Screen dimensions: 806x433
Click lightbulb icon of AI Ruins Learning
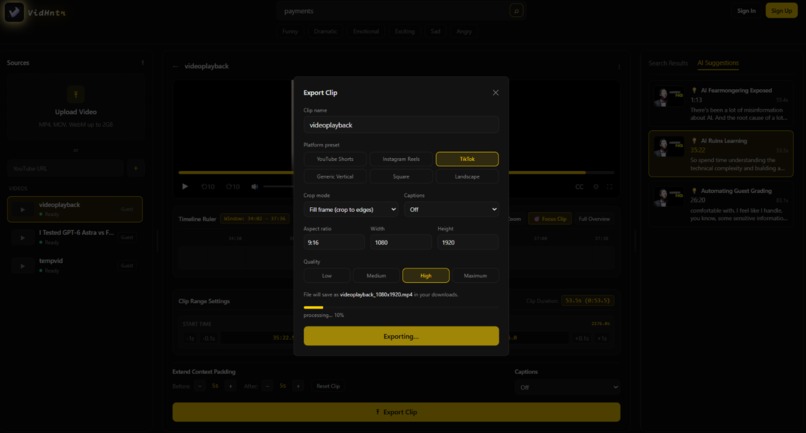point(694,141)
